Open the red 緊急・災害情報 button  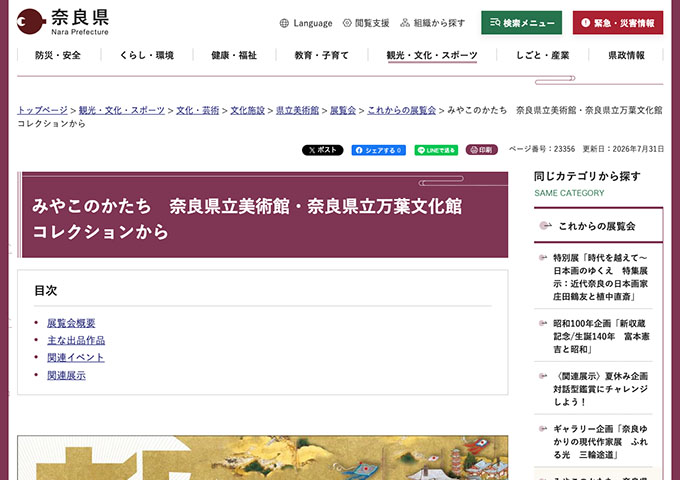(x=618, y=23)
